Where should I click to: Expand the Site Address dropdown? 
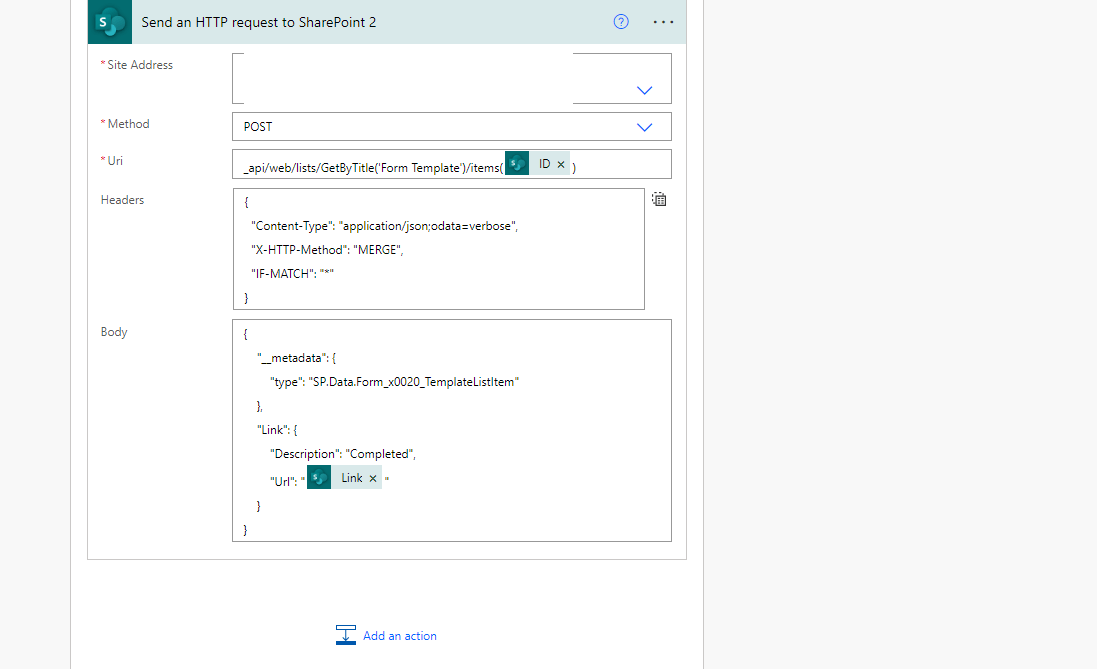point(644,90)
